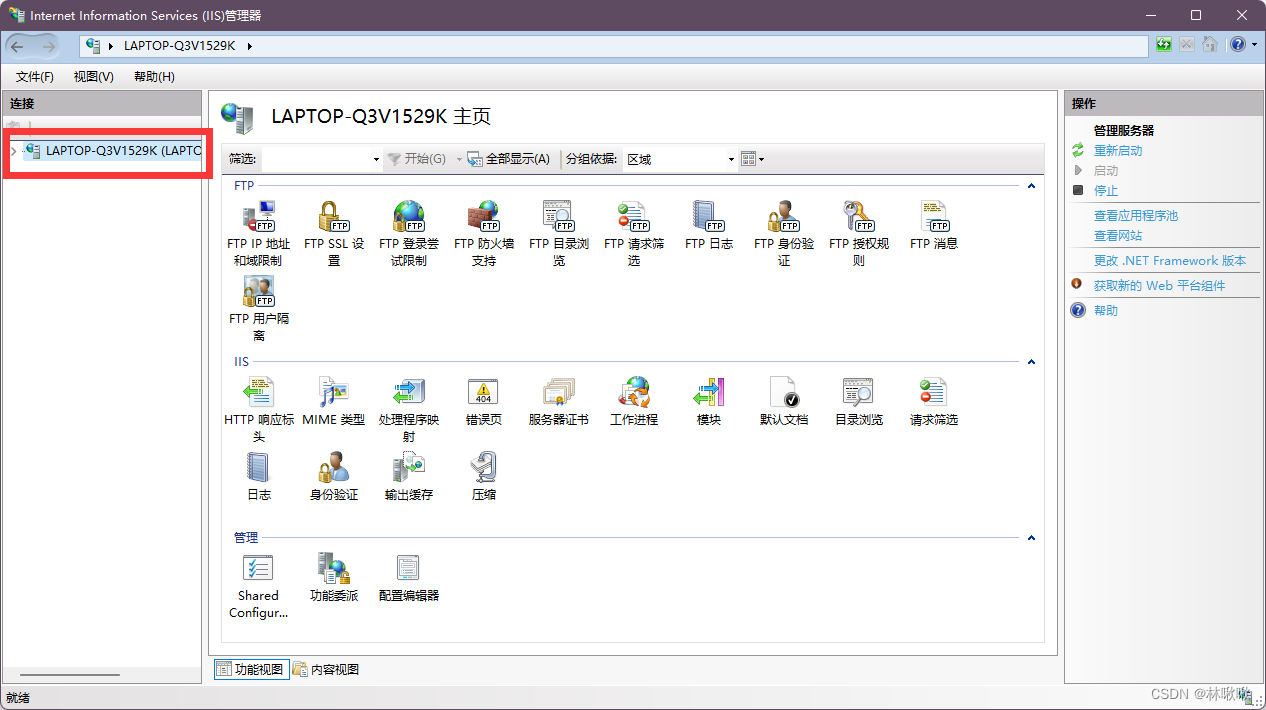The width and height of the screenshot is (1266, 710).
Task: Click 停止 server action
Action: pyautogui.click(x=1106, y=191)
